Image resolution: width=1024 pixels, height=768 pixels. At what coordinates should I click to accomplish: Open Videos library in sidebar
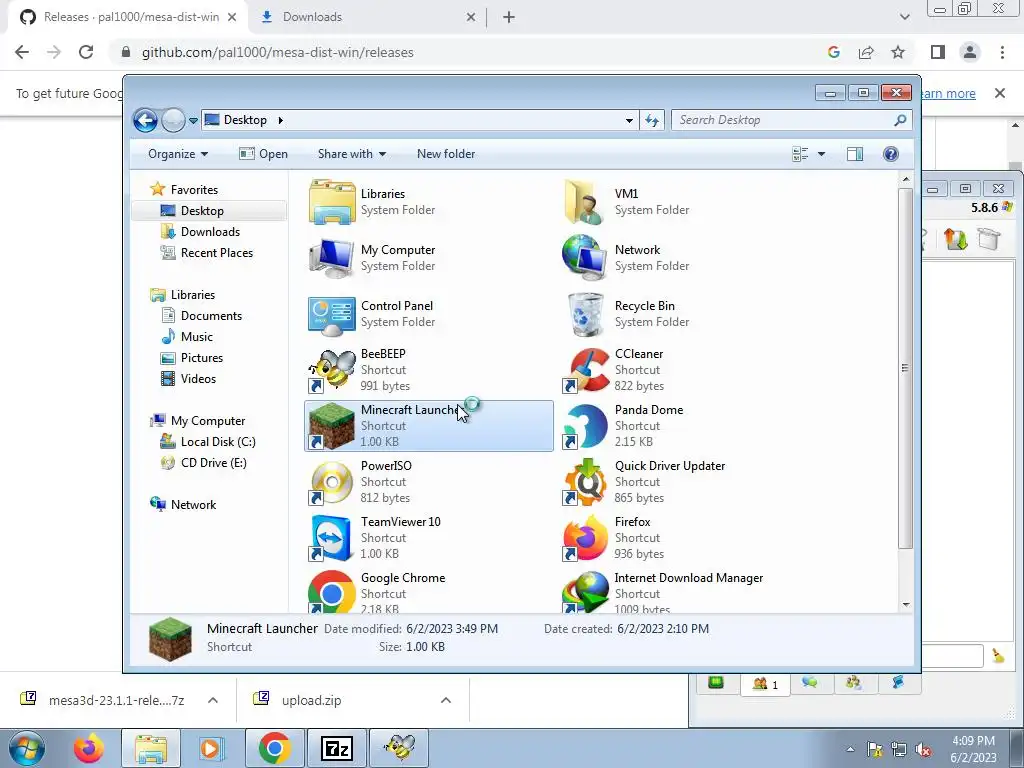pos(198,379)
